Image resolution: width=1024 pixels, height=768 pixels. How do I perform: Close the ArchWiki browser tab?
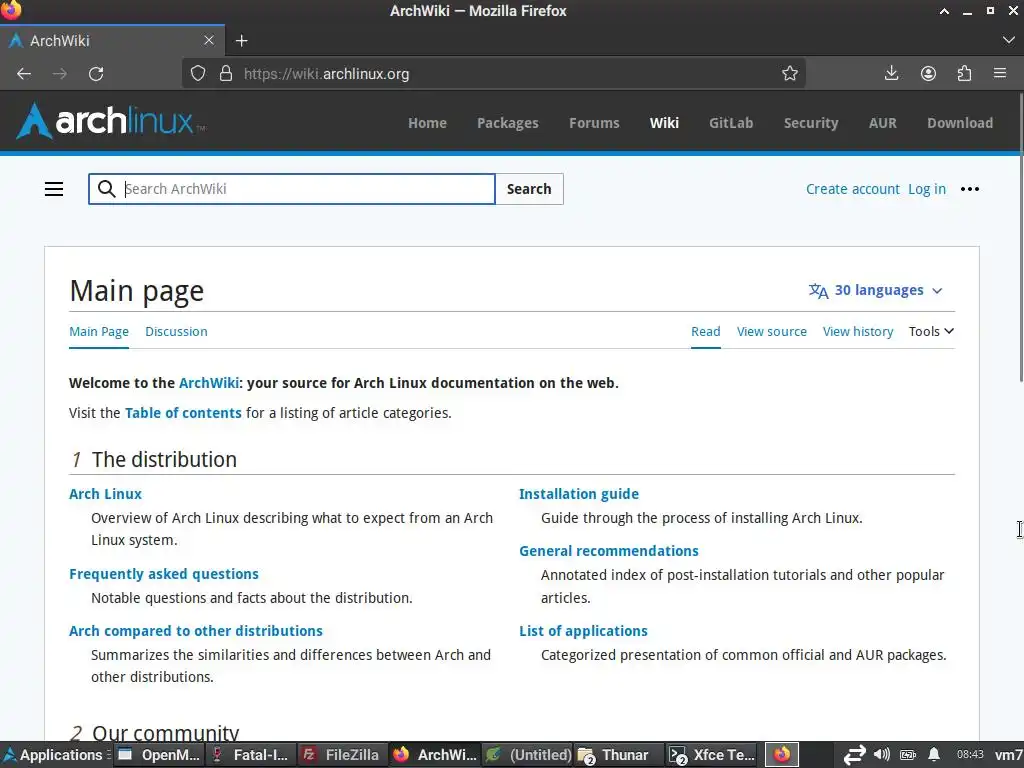coord(209,40)
